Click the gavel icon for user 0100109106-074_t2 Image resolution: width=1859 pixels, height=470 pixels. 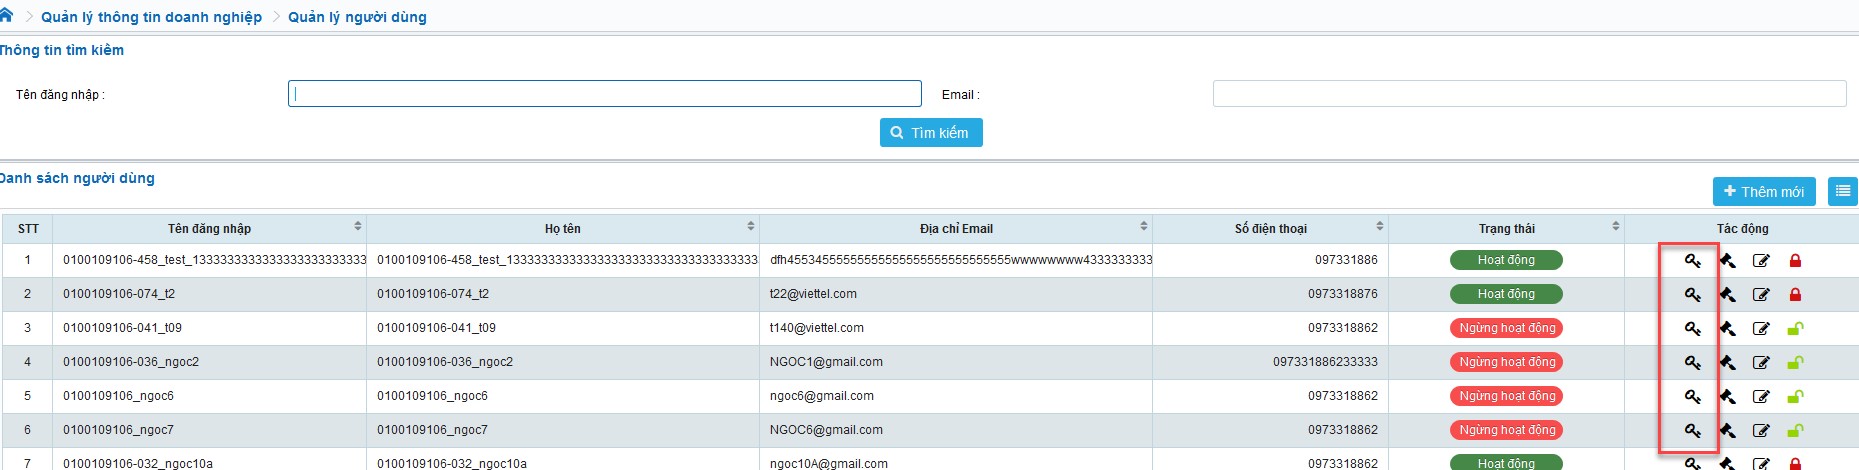tap(1727, 295)
